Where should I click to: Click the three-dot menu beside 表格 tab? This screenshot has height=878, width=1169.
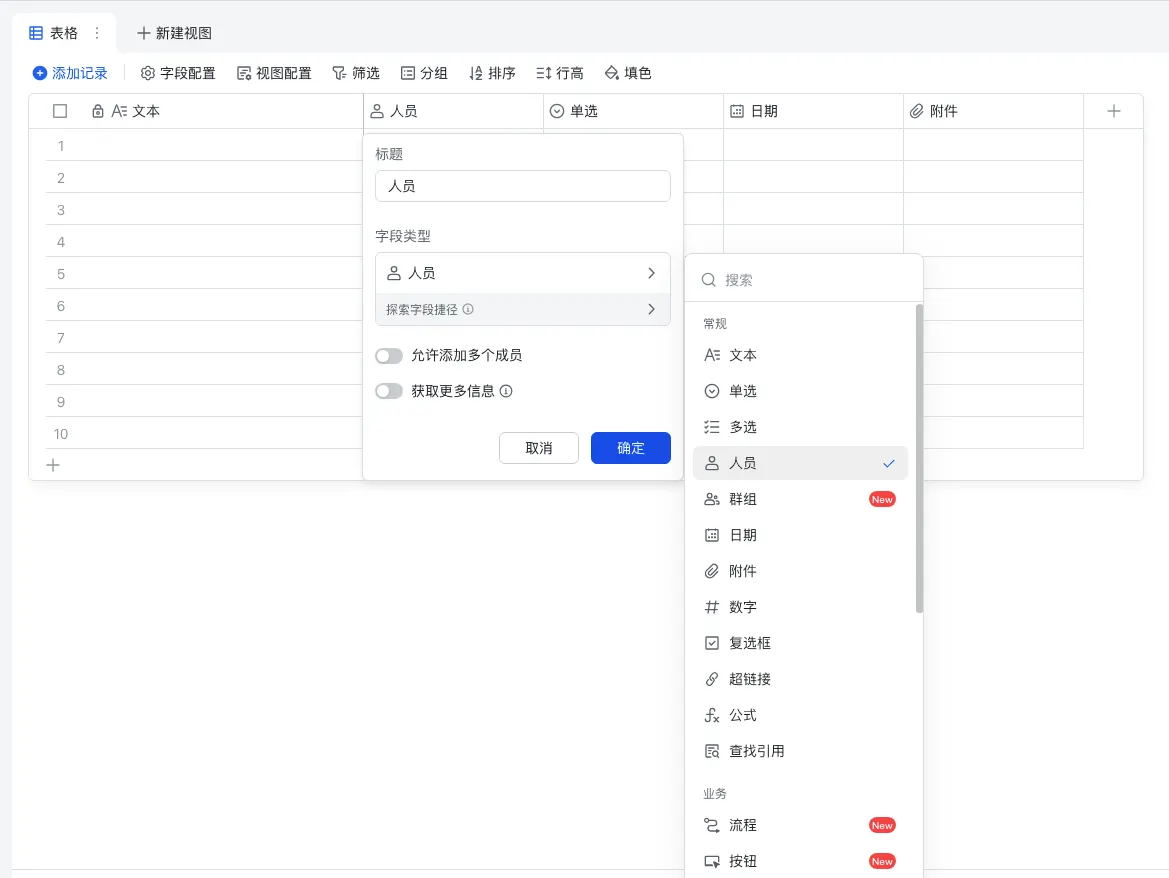tap(97, 33)
